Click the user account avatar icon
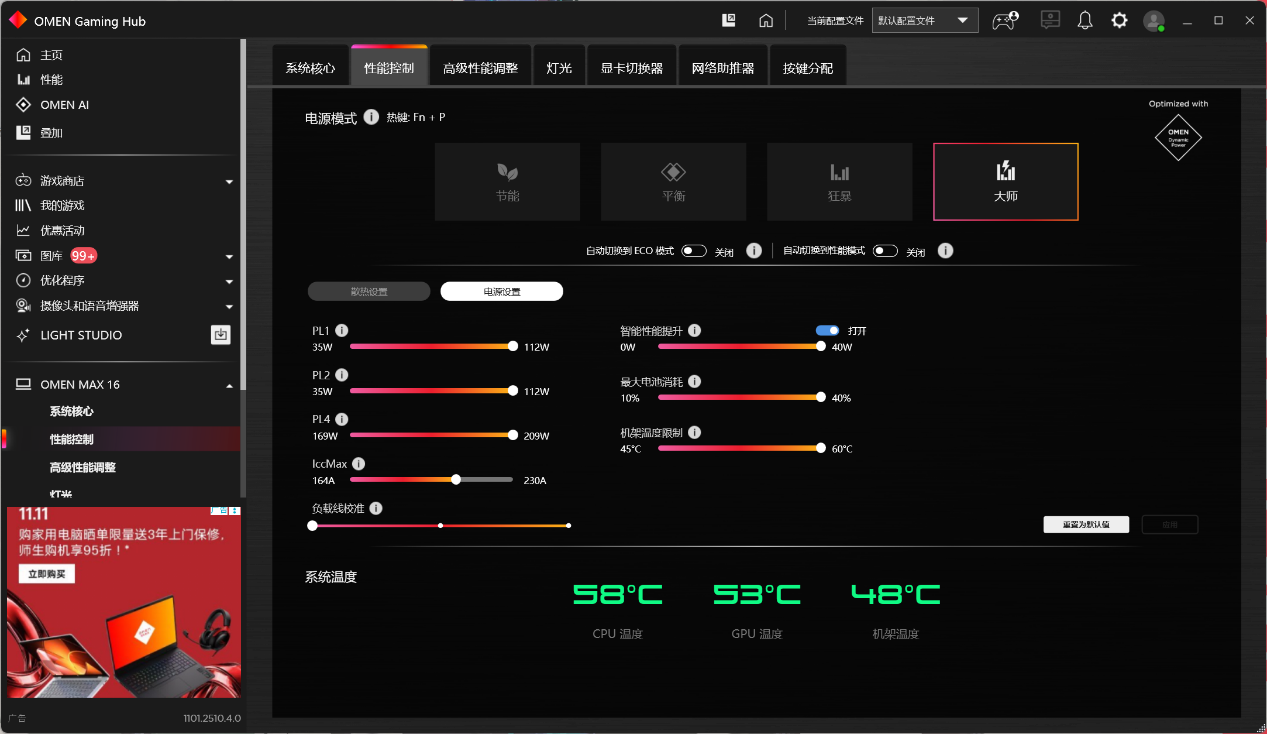The width and height of the screenshot is (1267, 734). coord(1154,21)
